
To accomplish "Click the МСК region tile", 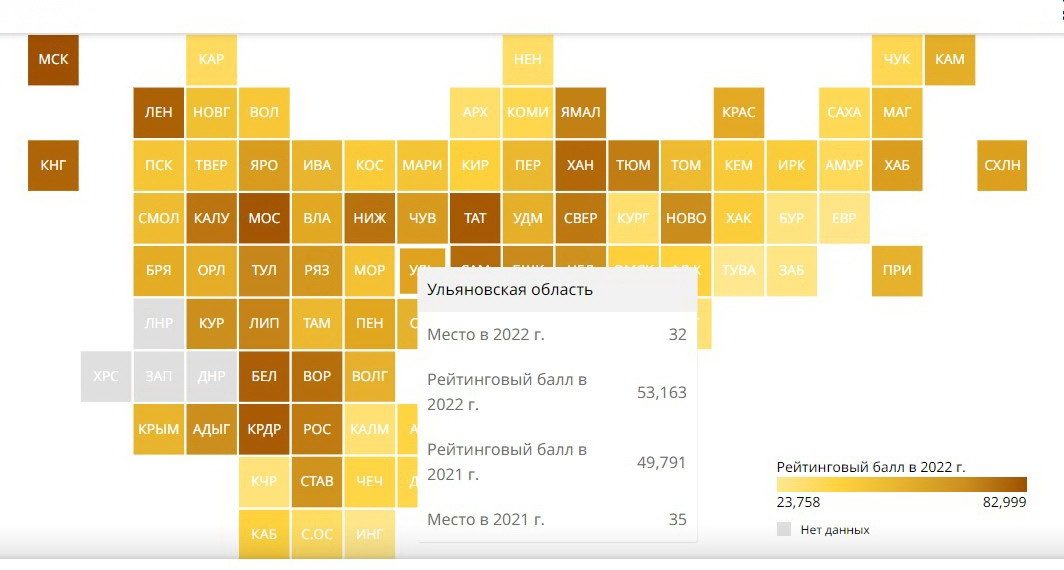I will point(53,60).
